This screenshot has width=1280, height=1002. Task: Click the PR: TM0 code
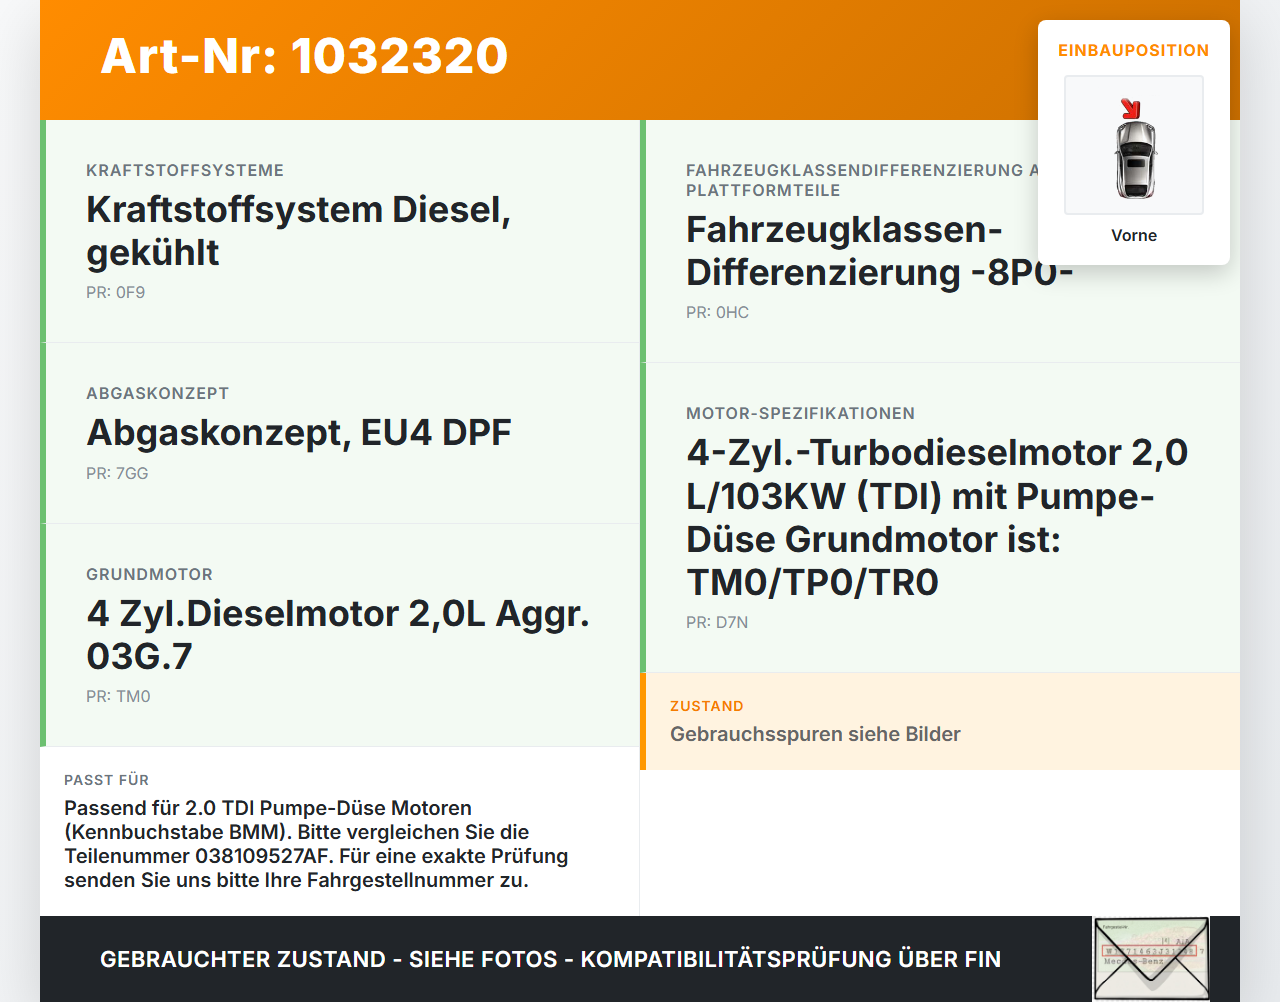click(118, 697)
